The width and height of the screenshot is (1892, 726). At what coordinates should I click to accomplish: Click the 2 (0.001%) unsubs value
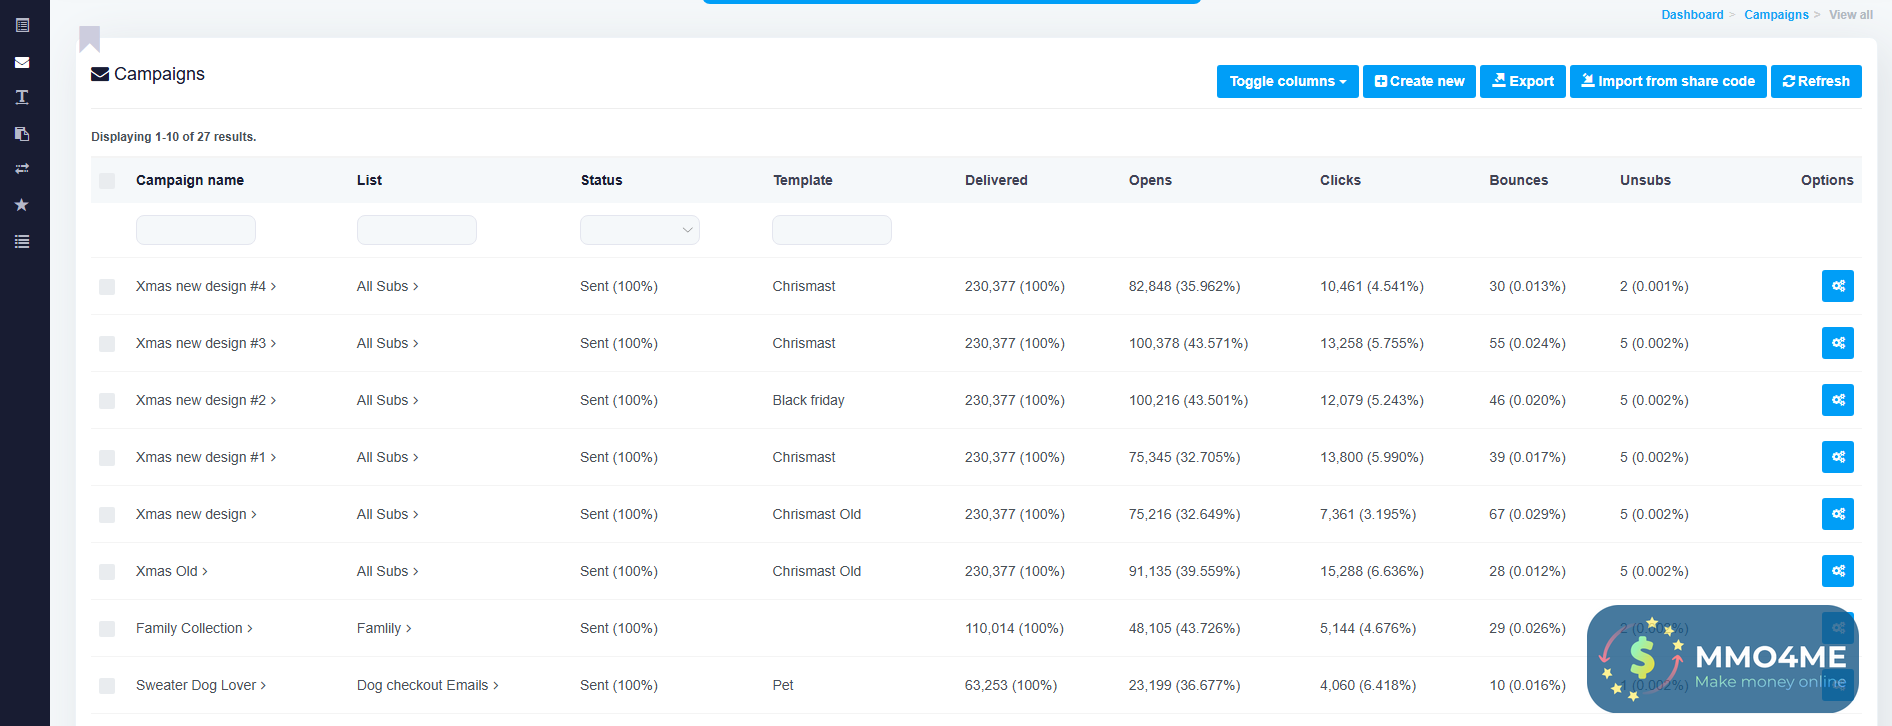1654,286
